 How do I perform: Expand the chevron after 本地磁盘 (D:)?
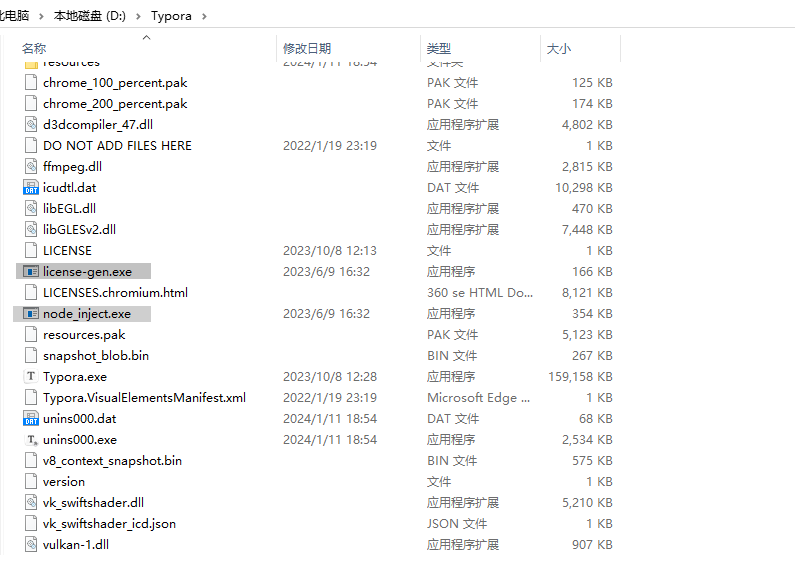pyautogui.click(x=138, y=16)
